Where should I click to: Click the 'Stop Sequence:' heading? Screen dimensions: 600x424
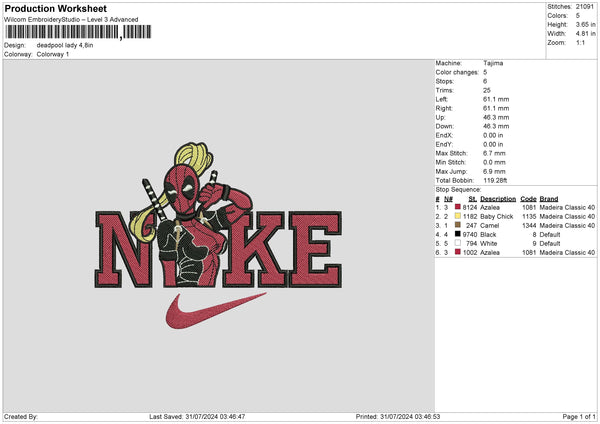click(x=458, y=189)
